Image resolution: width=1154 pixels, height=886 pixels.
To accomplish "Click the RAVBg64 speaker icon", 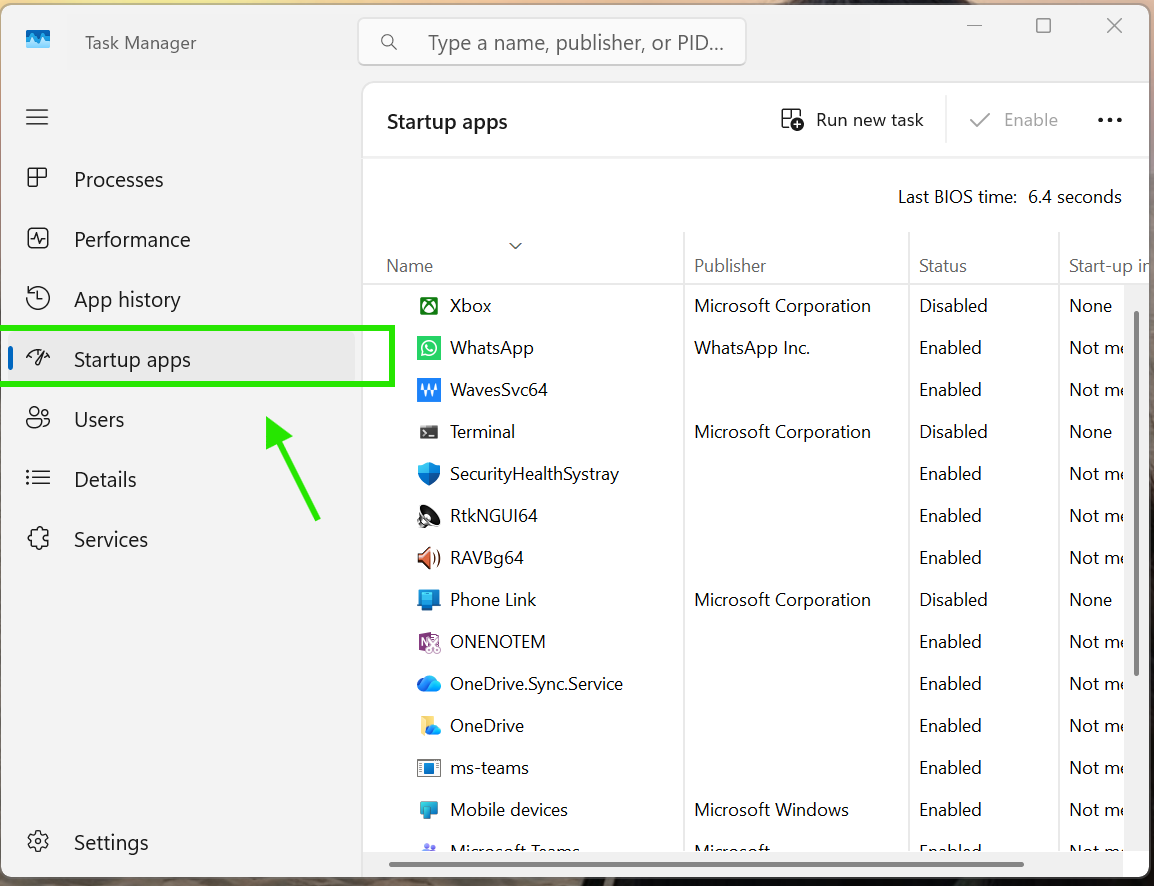I will click(428, 558).
